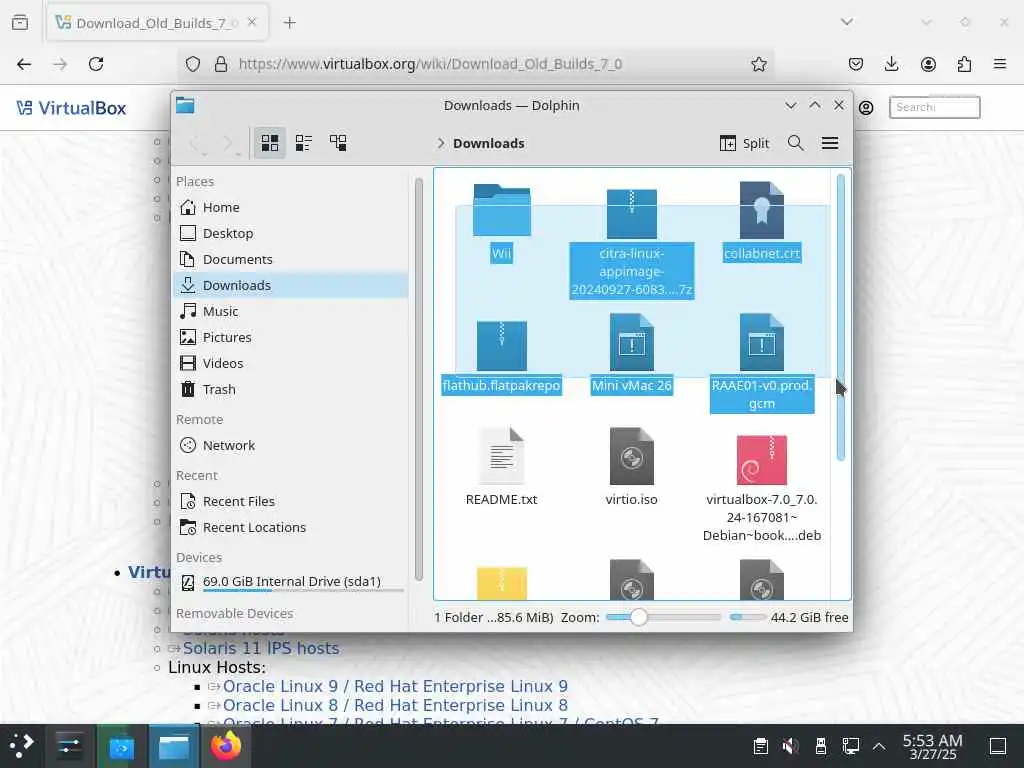Reload the VirtualBox page in Firefox
1024x768 pixels.
96,64
